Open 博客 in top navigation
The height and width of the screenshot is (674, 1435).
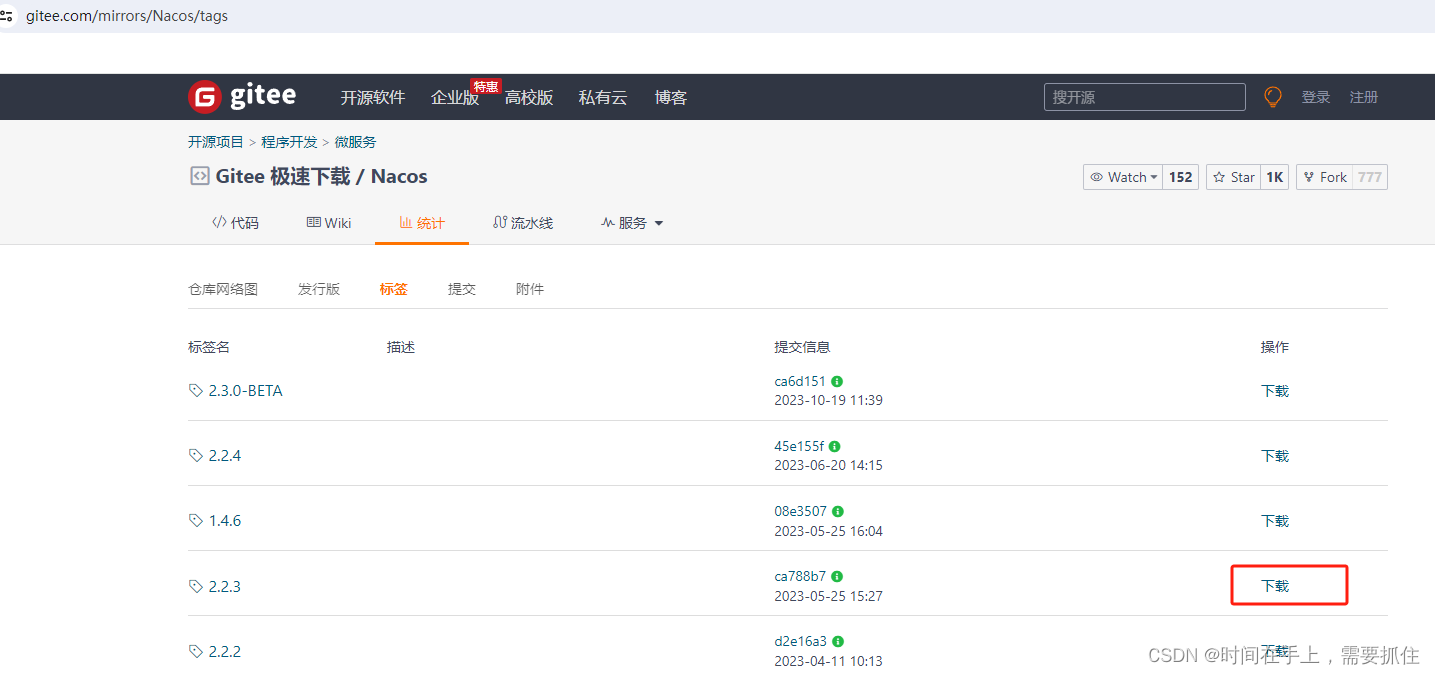(x=671, y=97)
